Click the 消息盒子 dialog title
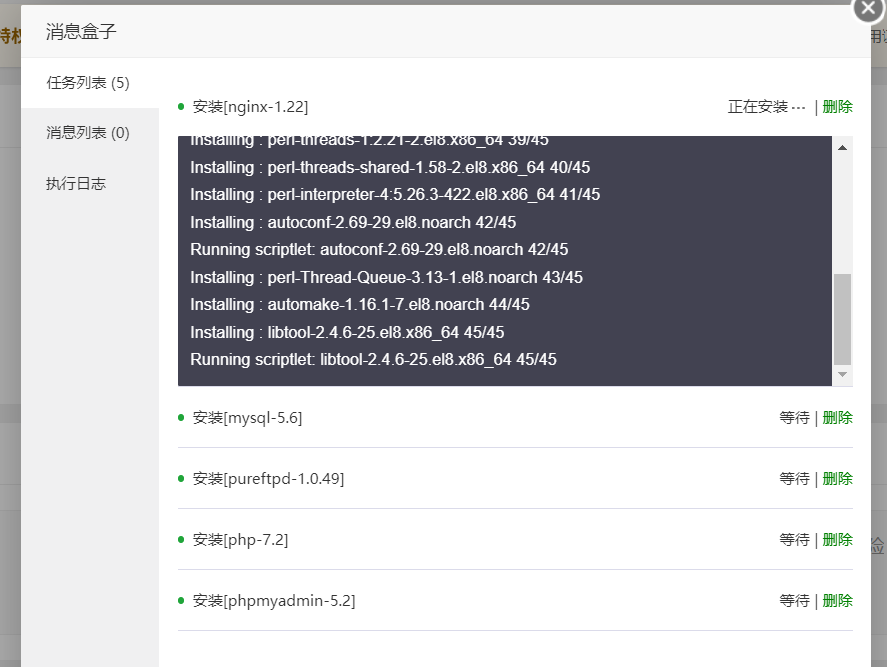Viewport: 887px width, 667px height. pyautogui.click(x=81, y=32)
